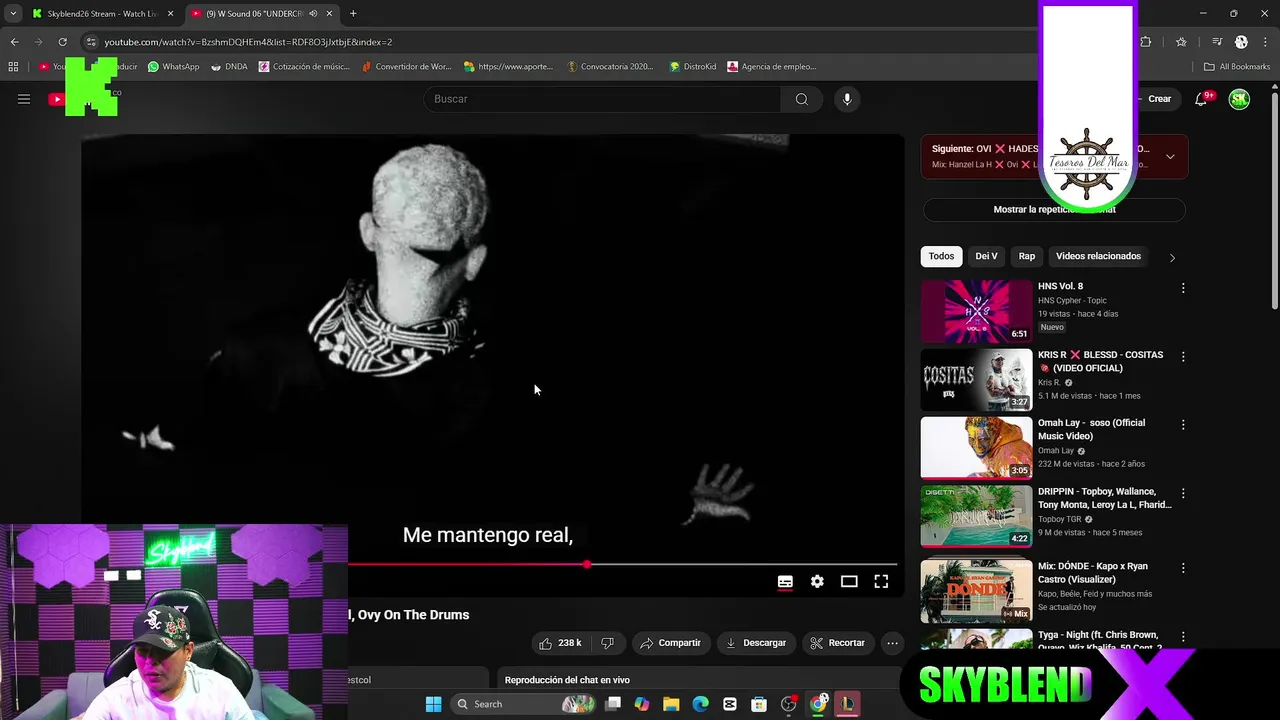
Task: Toggle subtitles on the video player
Action: pyautogui.click(x=785, y=582)
